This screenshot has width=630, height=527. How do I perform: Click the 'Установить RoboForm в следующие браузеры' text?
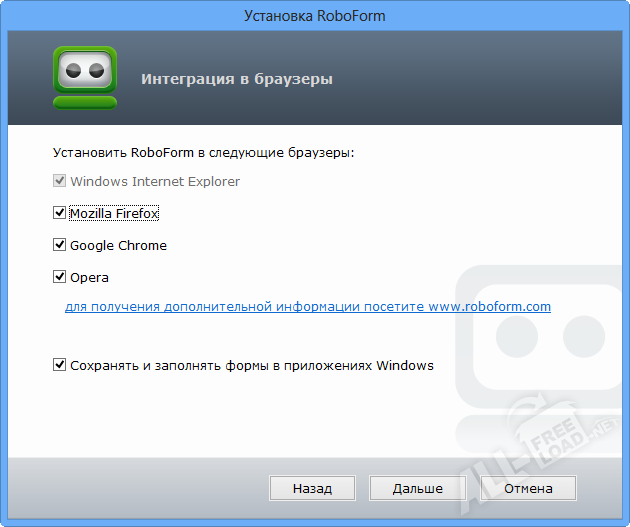203,153
